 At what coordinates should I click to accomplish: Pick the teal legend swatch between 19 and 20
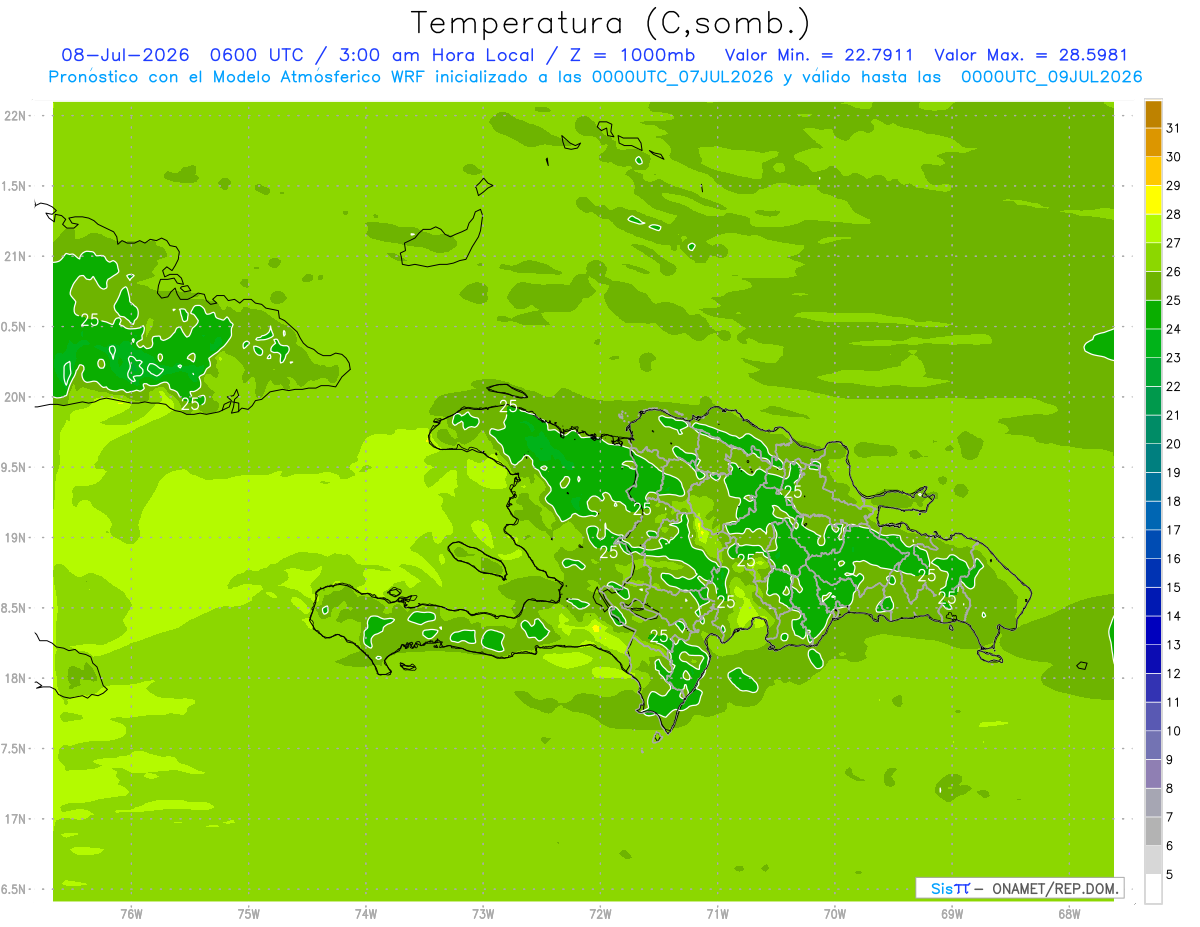click(1153, 458)
